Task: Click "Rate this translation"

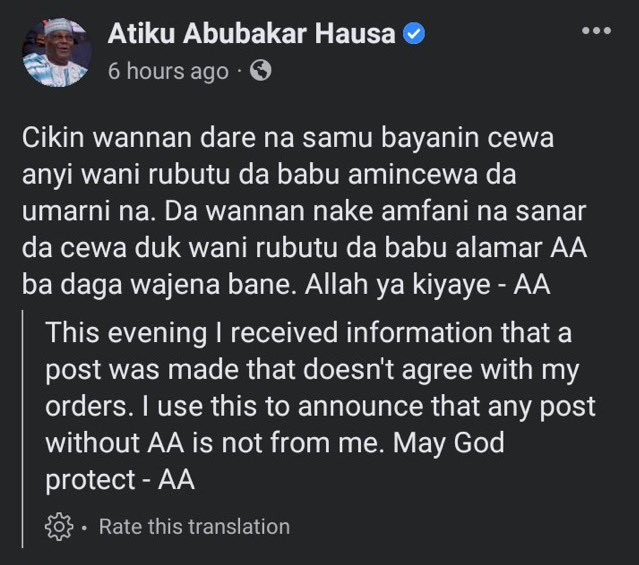Action: coord(194,526)
